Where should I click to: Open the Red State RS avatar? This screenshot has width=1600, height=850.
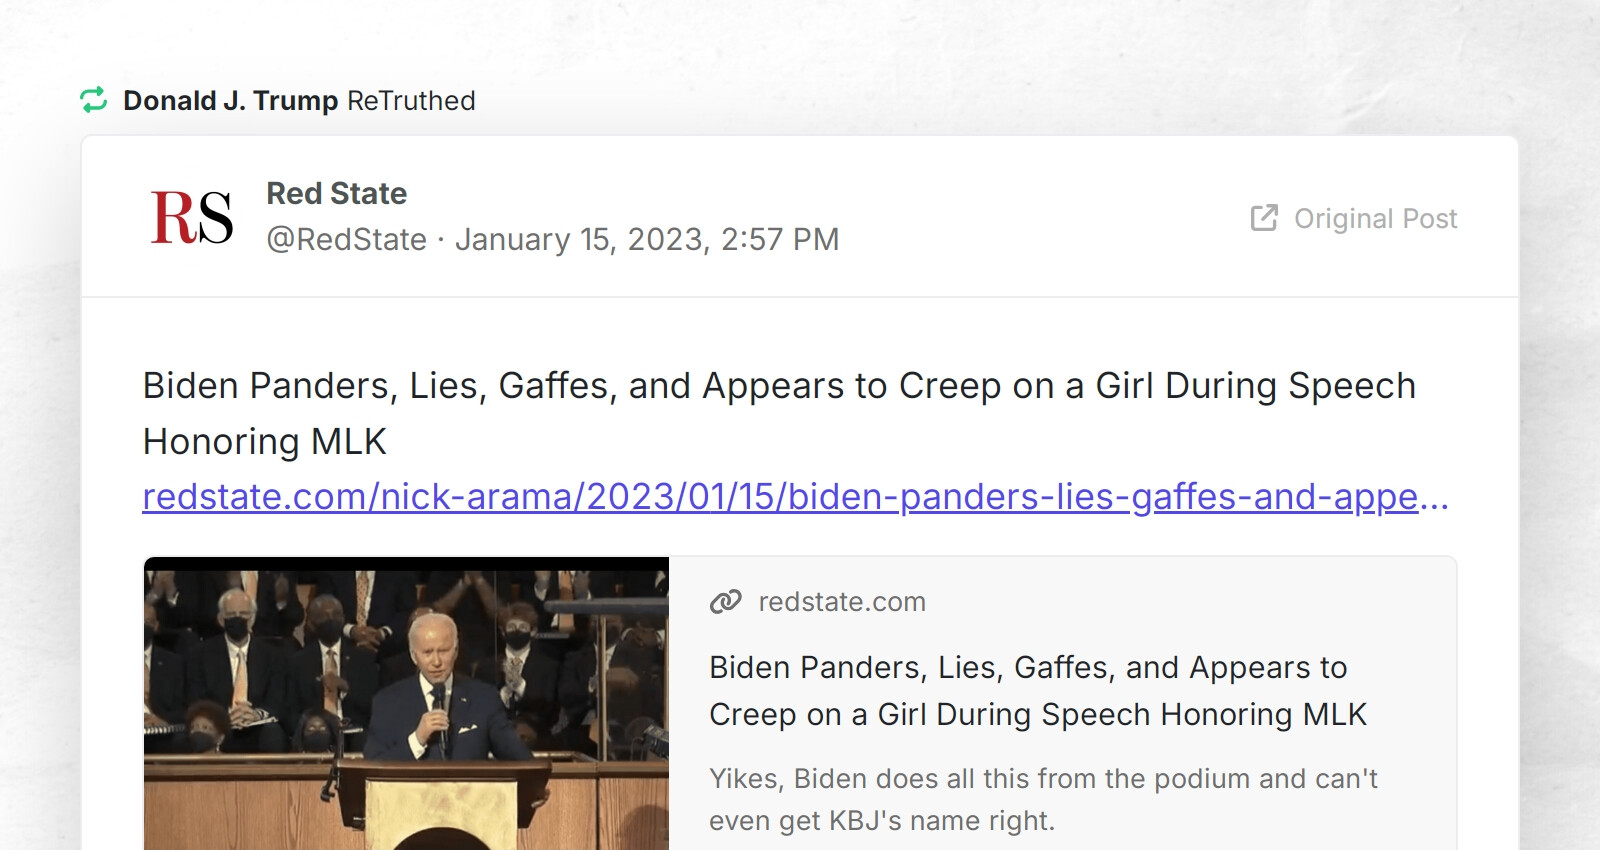192,219
